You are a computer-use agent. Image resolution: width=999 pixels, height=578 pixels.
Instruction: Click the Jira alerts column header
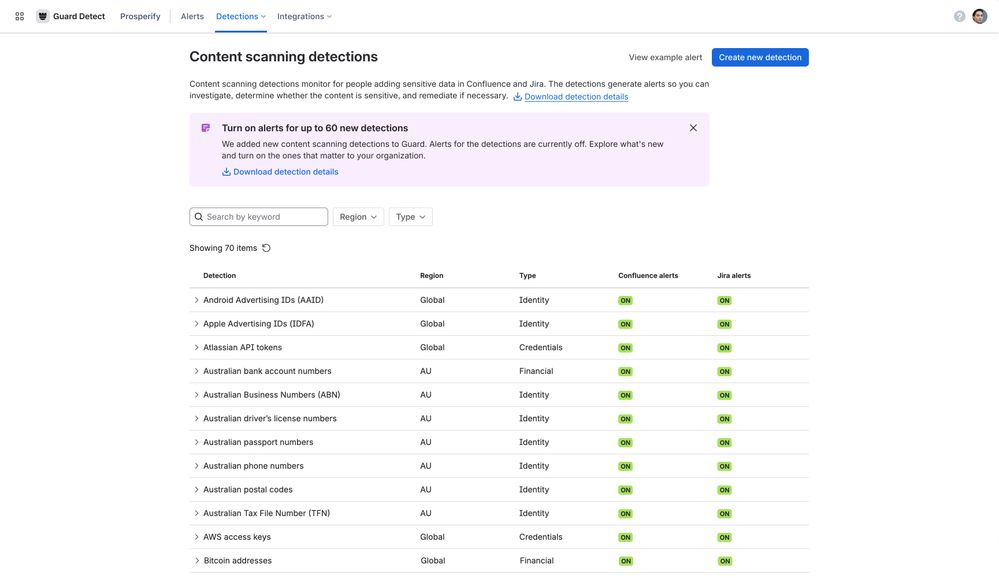coord(734,276)
